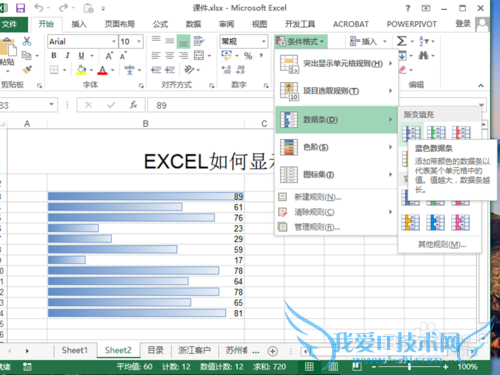Click the Cut scissors icon
The height and width of the screenshot is (375, 500).
26,41
